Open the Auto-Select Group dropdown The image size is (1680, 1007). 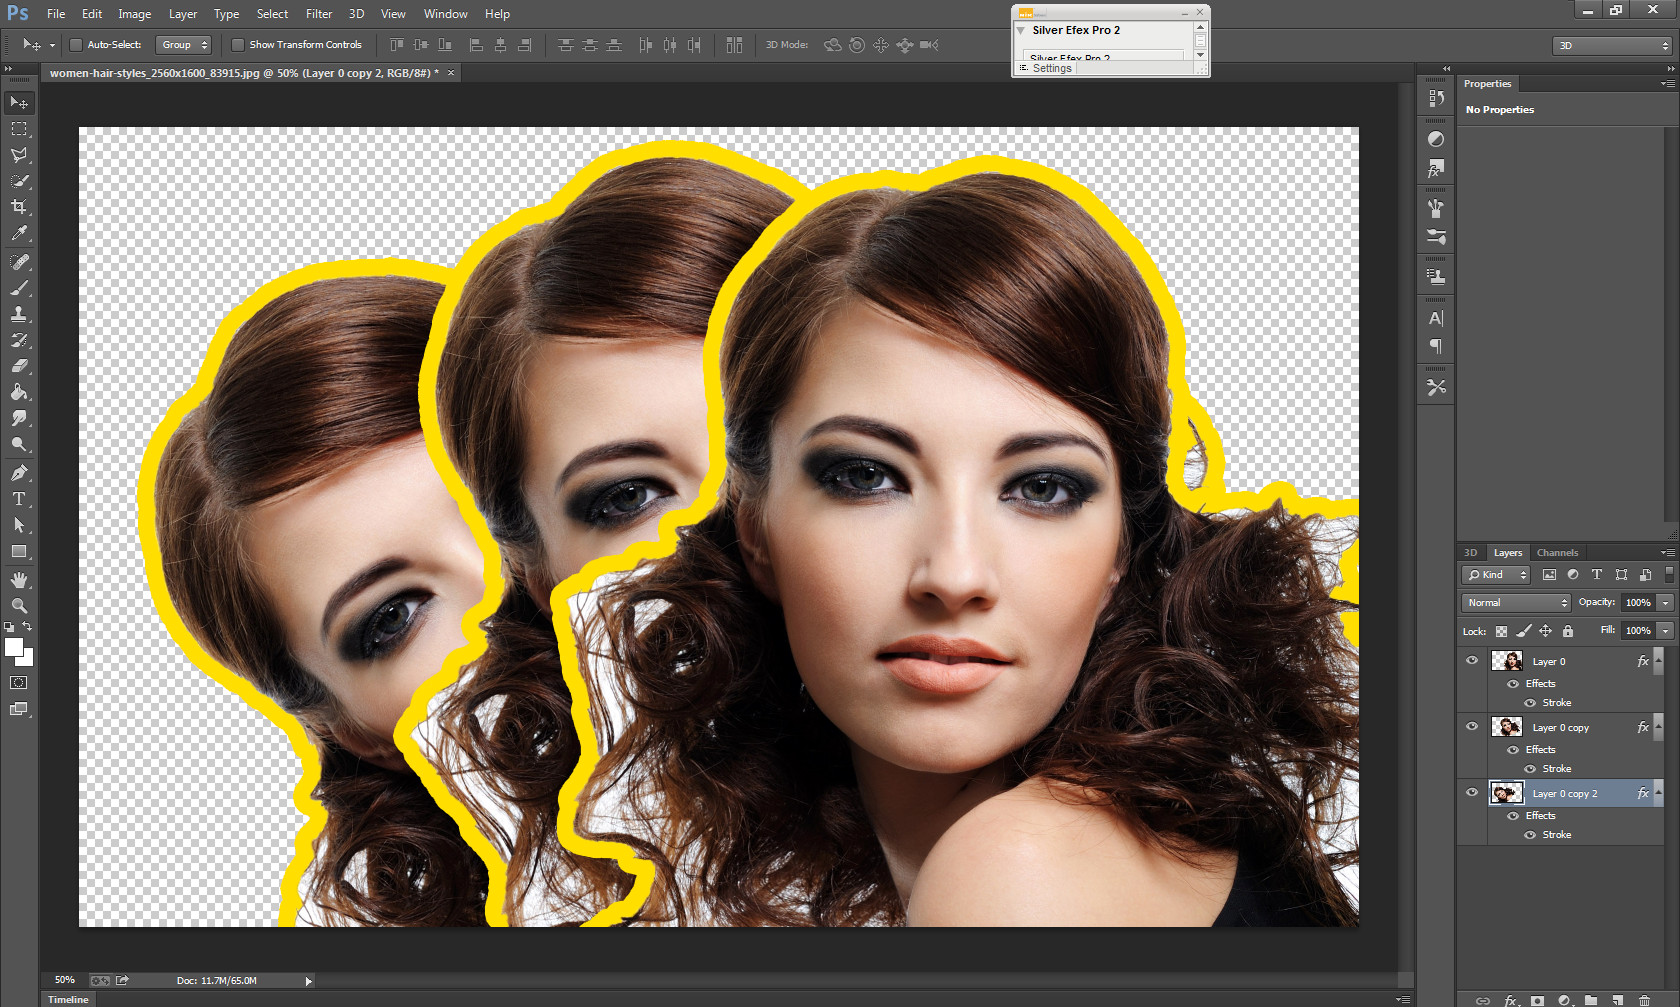183,45
